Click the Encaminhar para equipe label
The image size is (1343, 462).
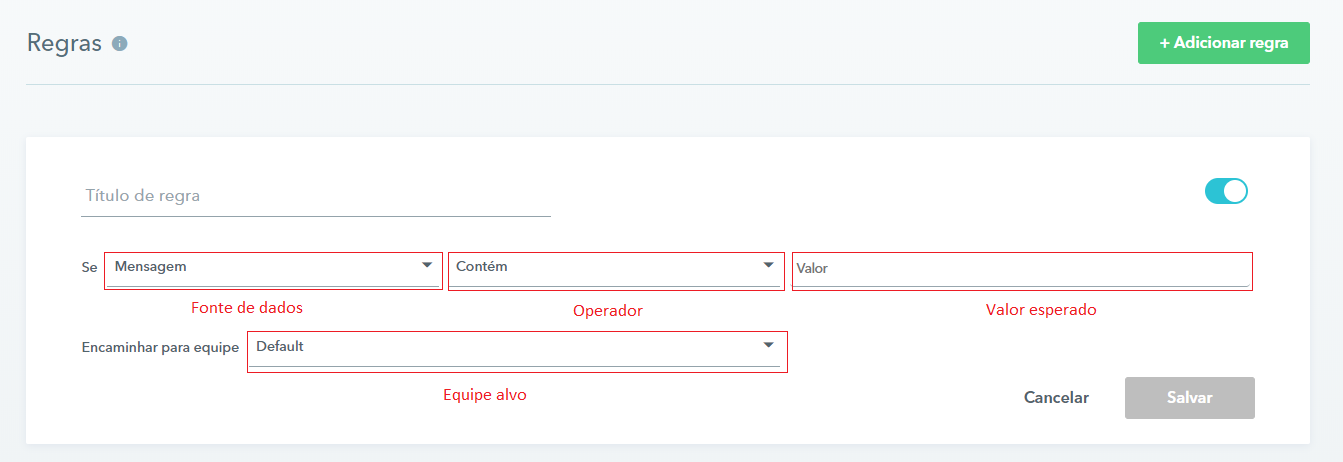[160, 348]
